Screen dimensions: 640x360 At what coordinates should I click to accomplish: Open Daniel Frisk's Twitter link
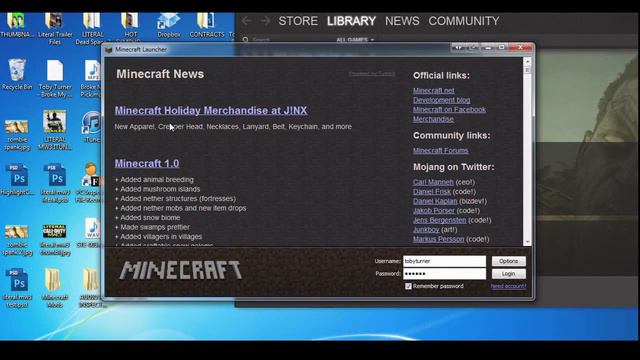click(432, 191)
